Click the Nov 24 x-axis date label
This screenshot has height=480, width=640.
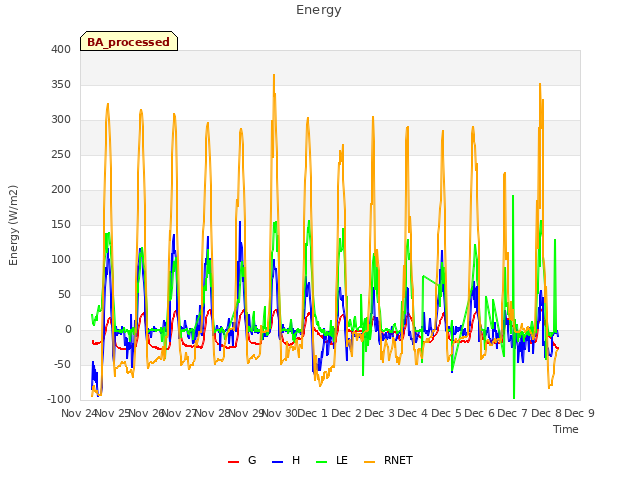pos(78,413)
